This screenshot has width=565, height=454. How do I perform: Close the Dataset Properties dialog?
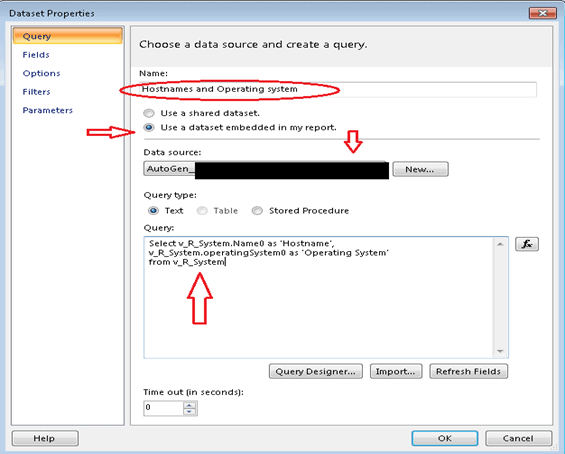coord(542,13)
